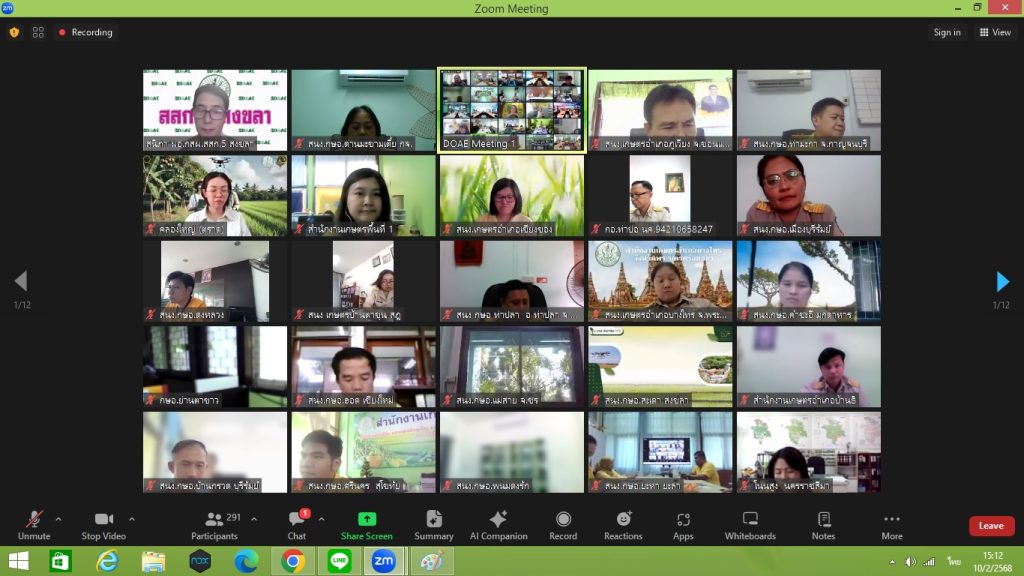Open the Notes tool
The image size is (1024, 576).
[x=824, y=526]
